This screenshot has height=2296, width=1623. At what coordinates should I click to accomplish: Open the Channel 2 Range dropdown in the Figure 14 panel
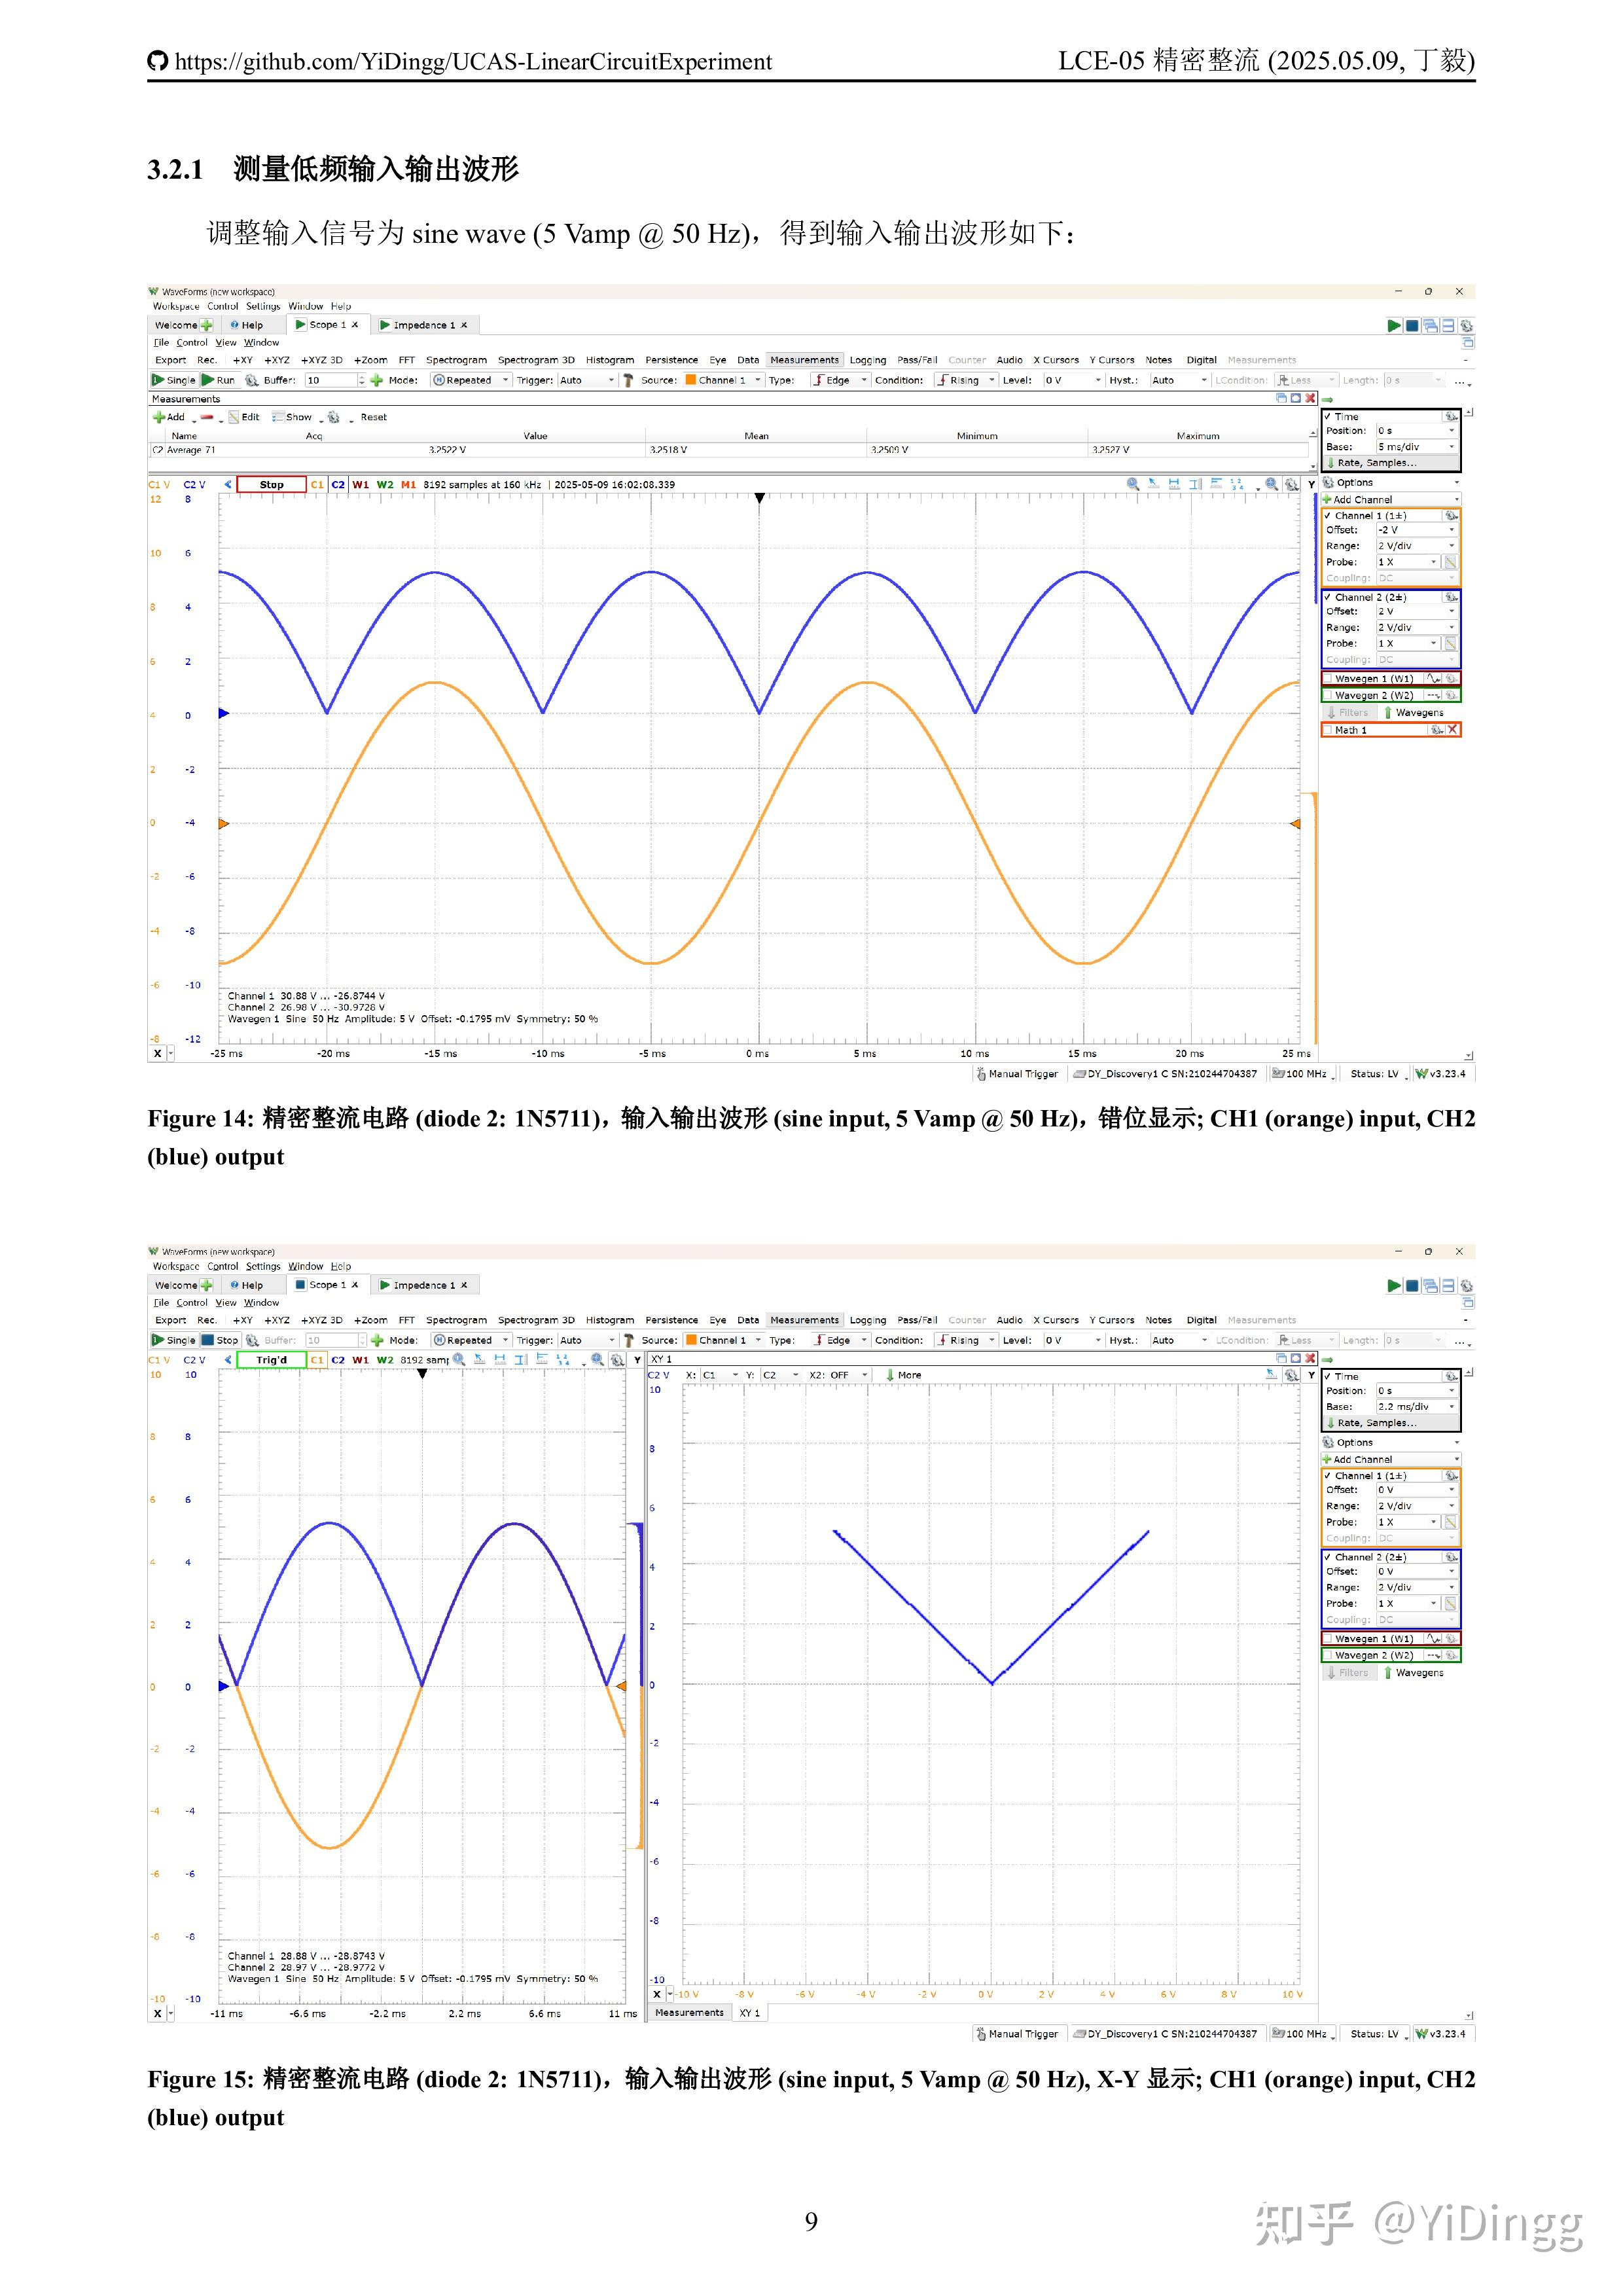coord(1417,627)
